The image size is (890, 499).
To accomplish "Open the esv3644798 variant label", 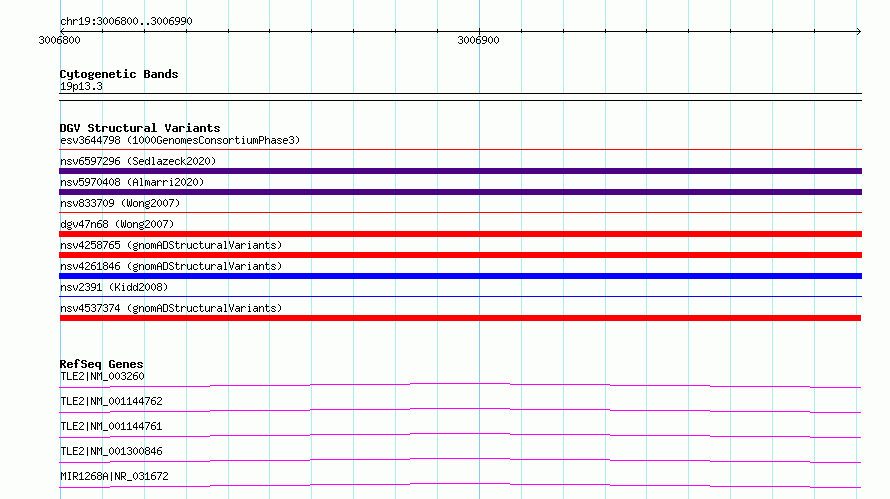I will [180, 140].
